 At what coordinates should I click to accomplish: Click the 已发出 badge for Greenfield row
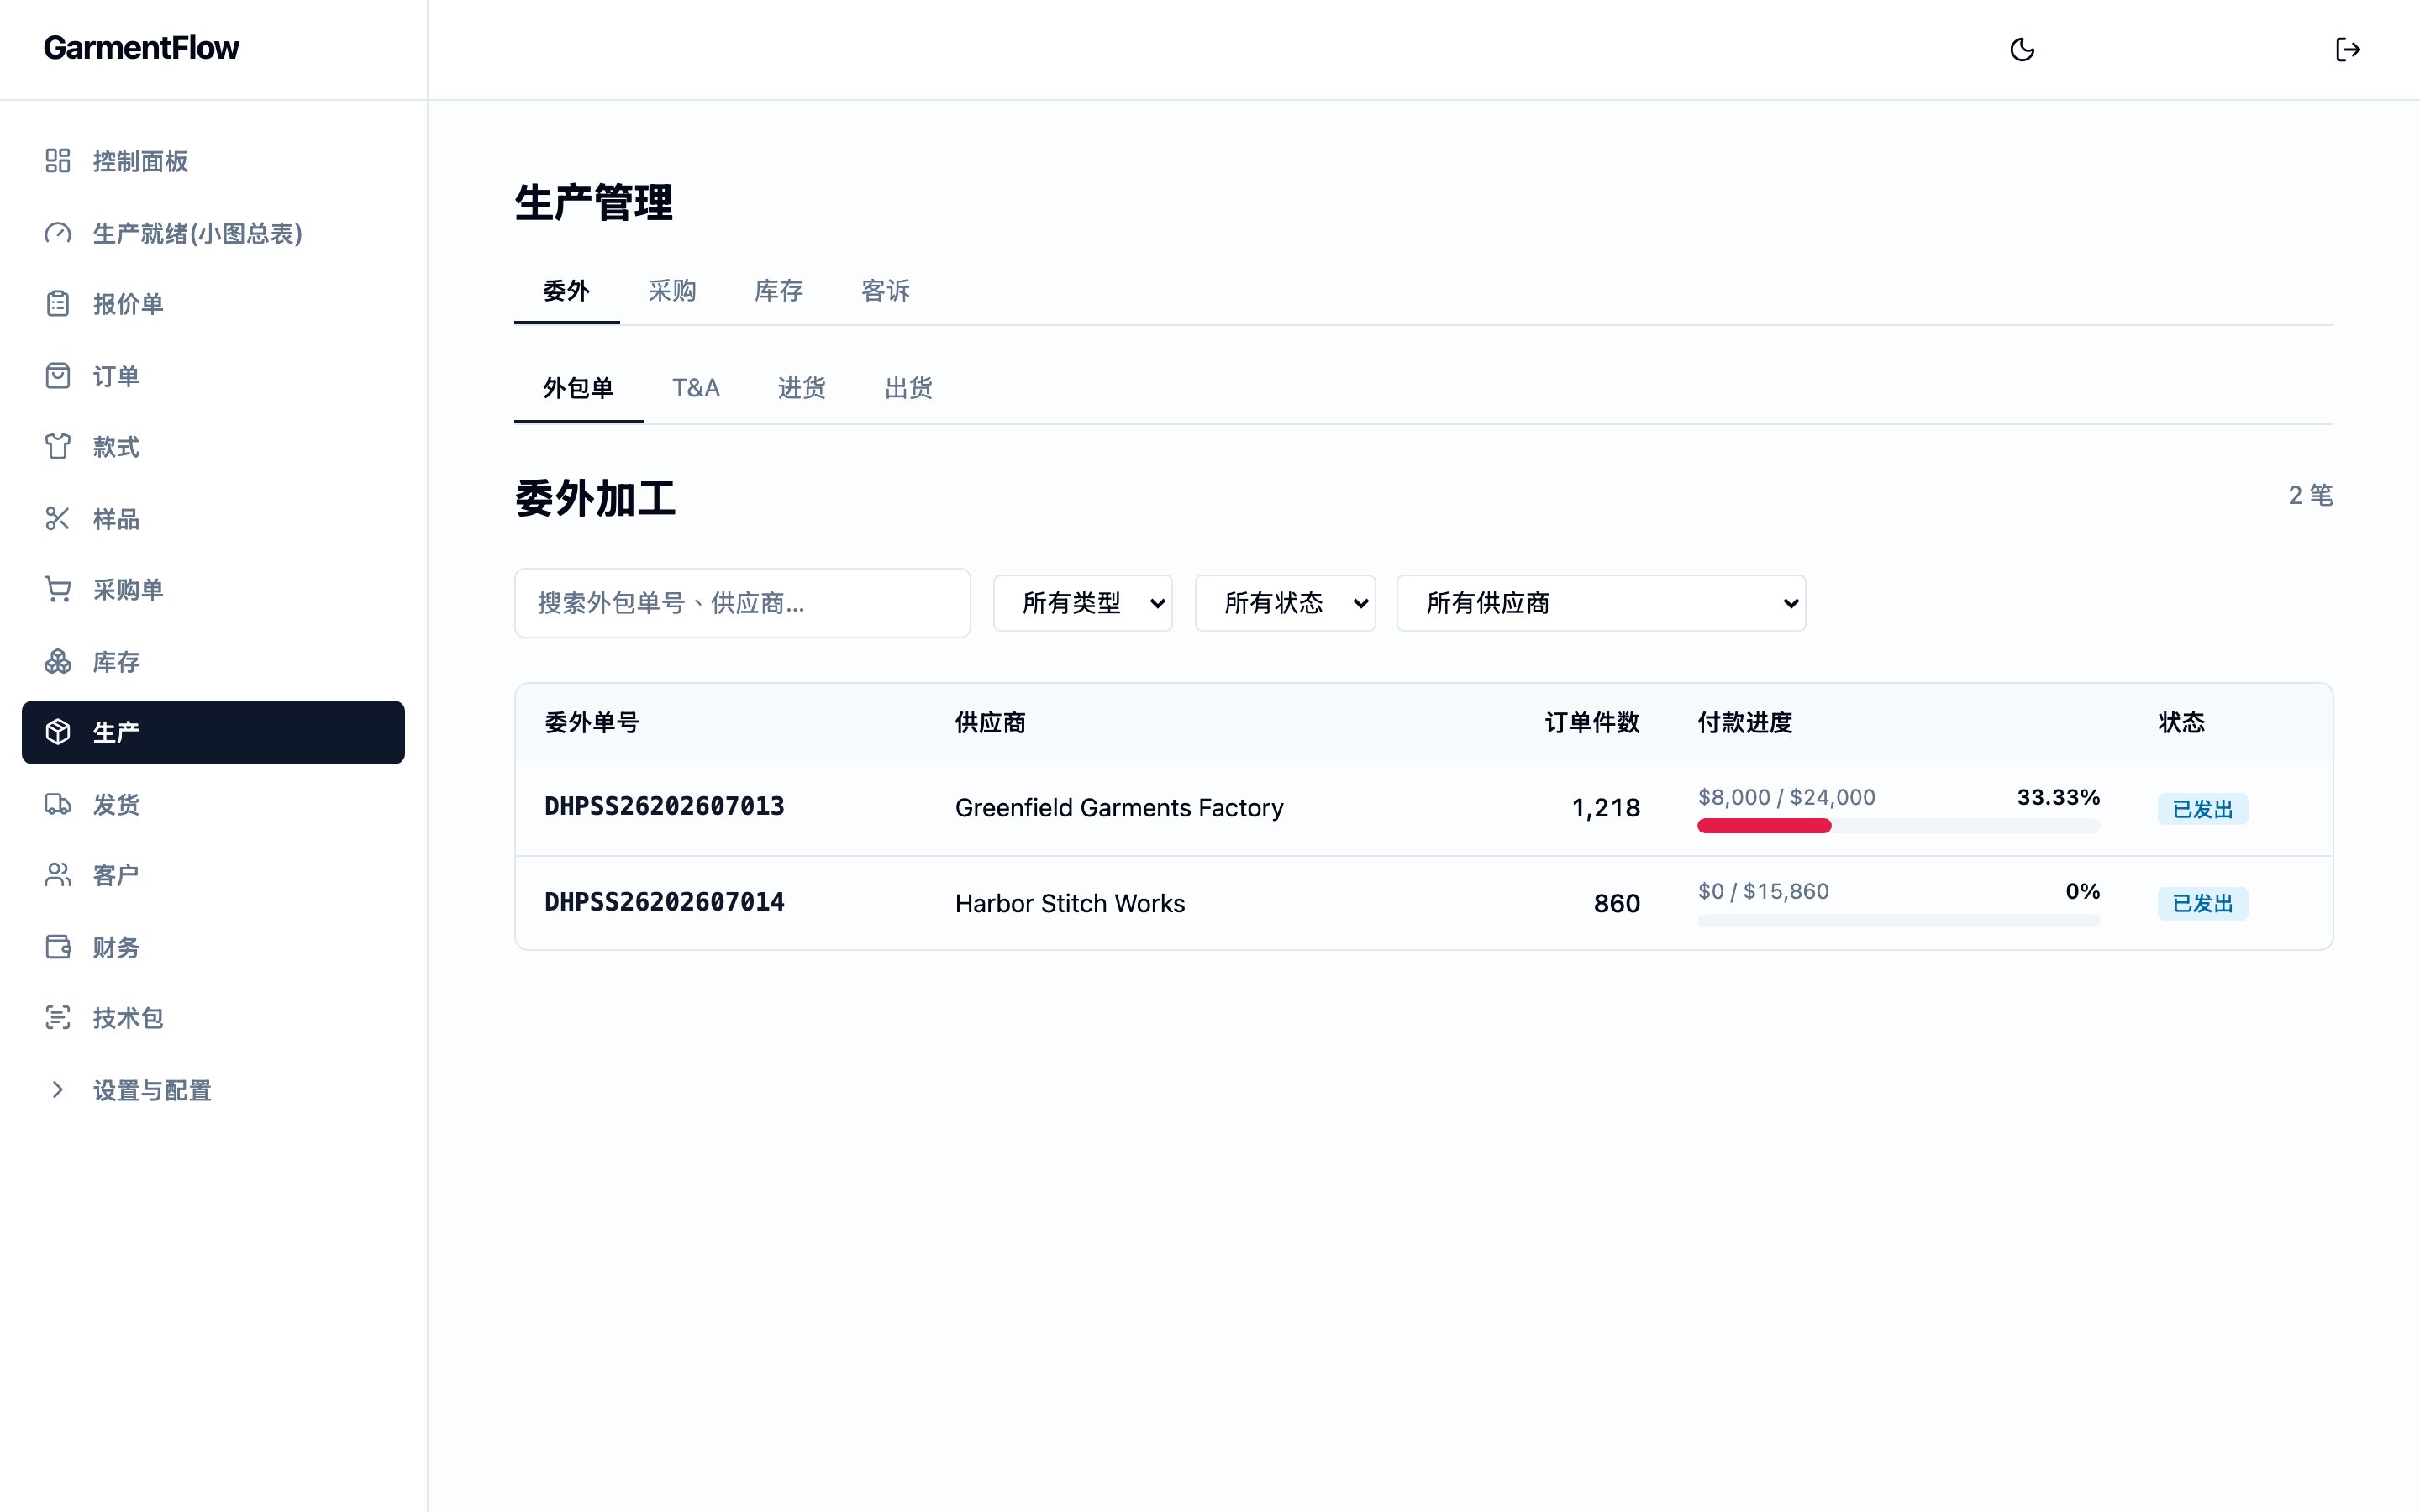point(2202,809)
